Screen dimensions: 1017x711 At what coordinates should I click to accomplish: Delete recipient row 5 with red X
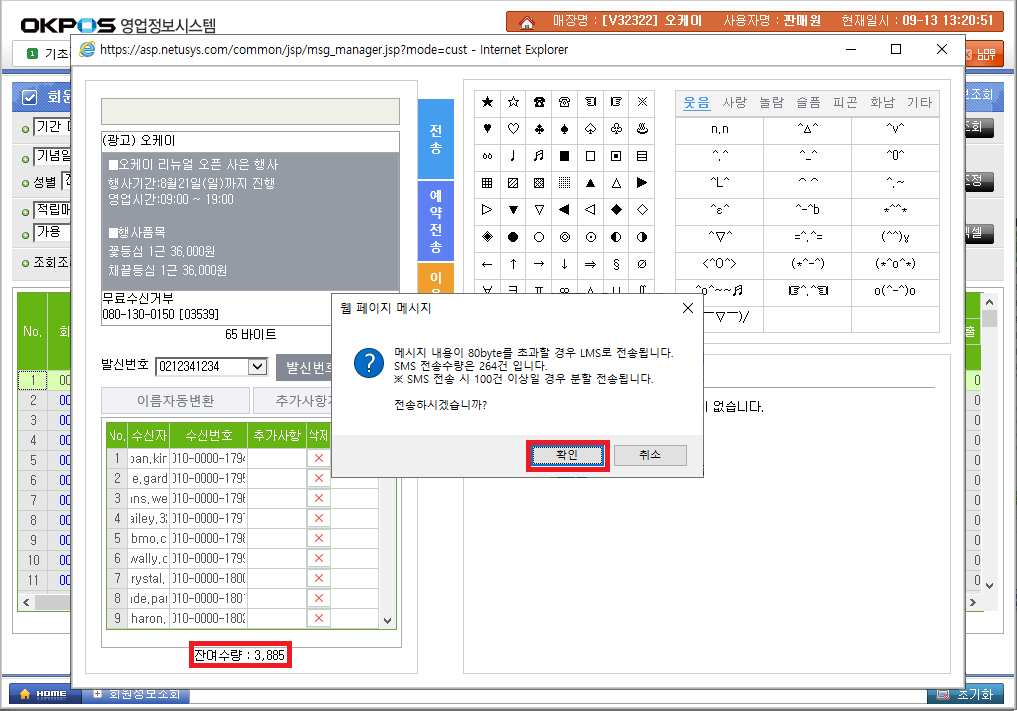tap(319, 538)
